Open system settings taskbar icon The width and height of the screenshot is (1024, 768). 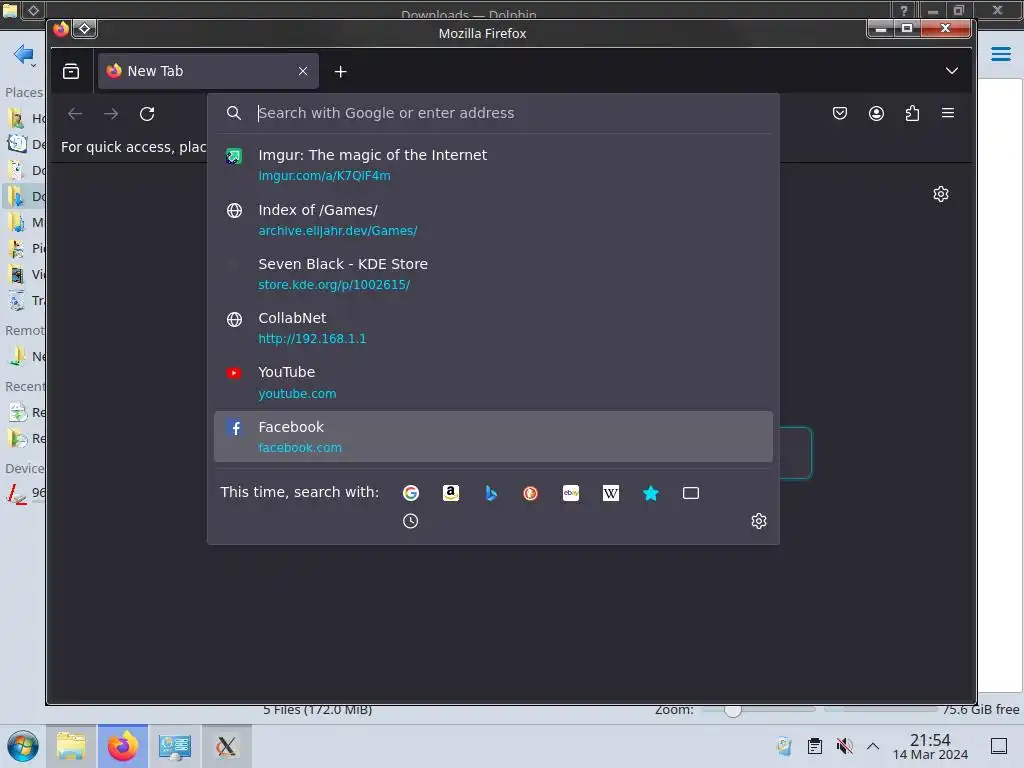tap(175, 746)
